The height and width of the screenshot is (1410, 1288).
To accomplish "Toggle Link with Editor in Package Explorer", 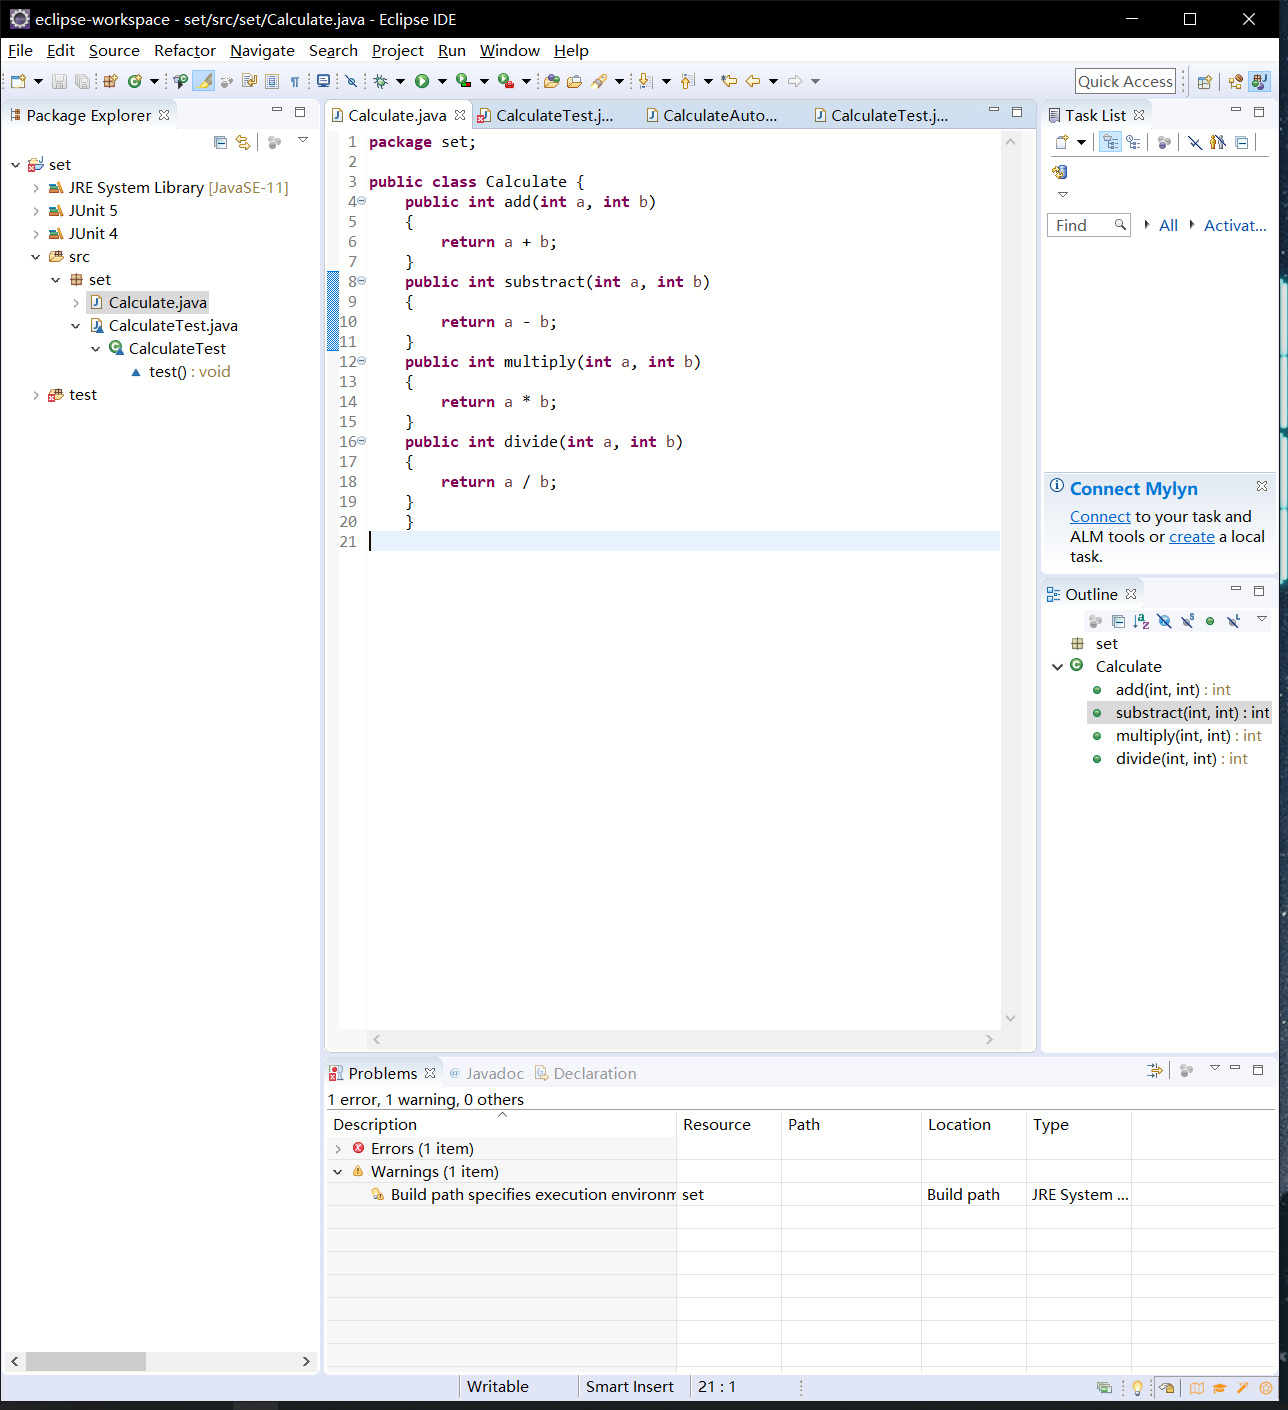I will coord(242,143).
